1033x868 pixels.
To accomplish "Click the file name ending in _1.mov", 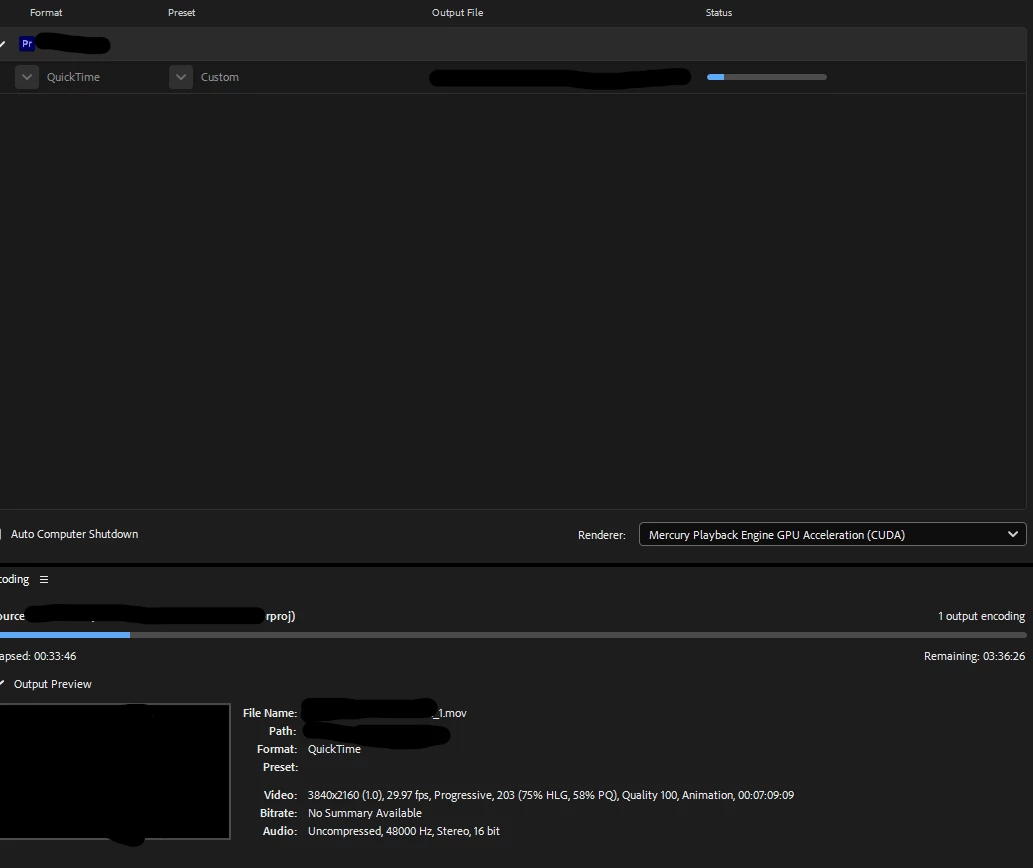I will coord(384,713).
